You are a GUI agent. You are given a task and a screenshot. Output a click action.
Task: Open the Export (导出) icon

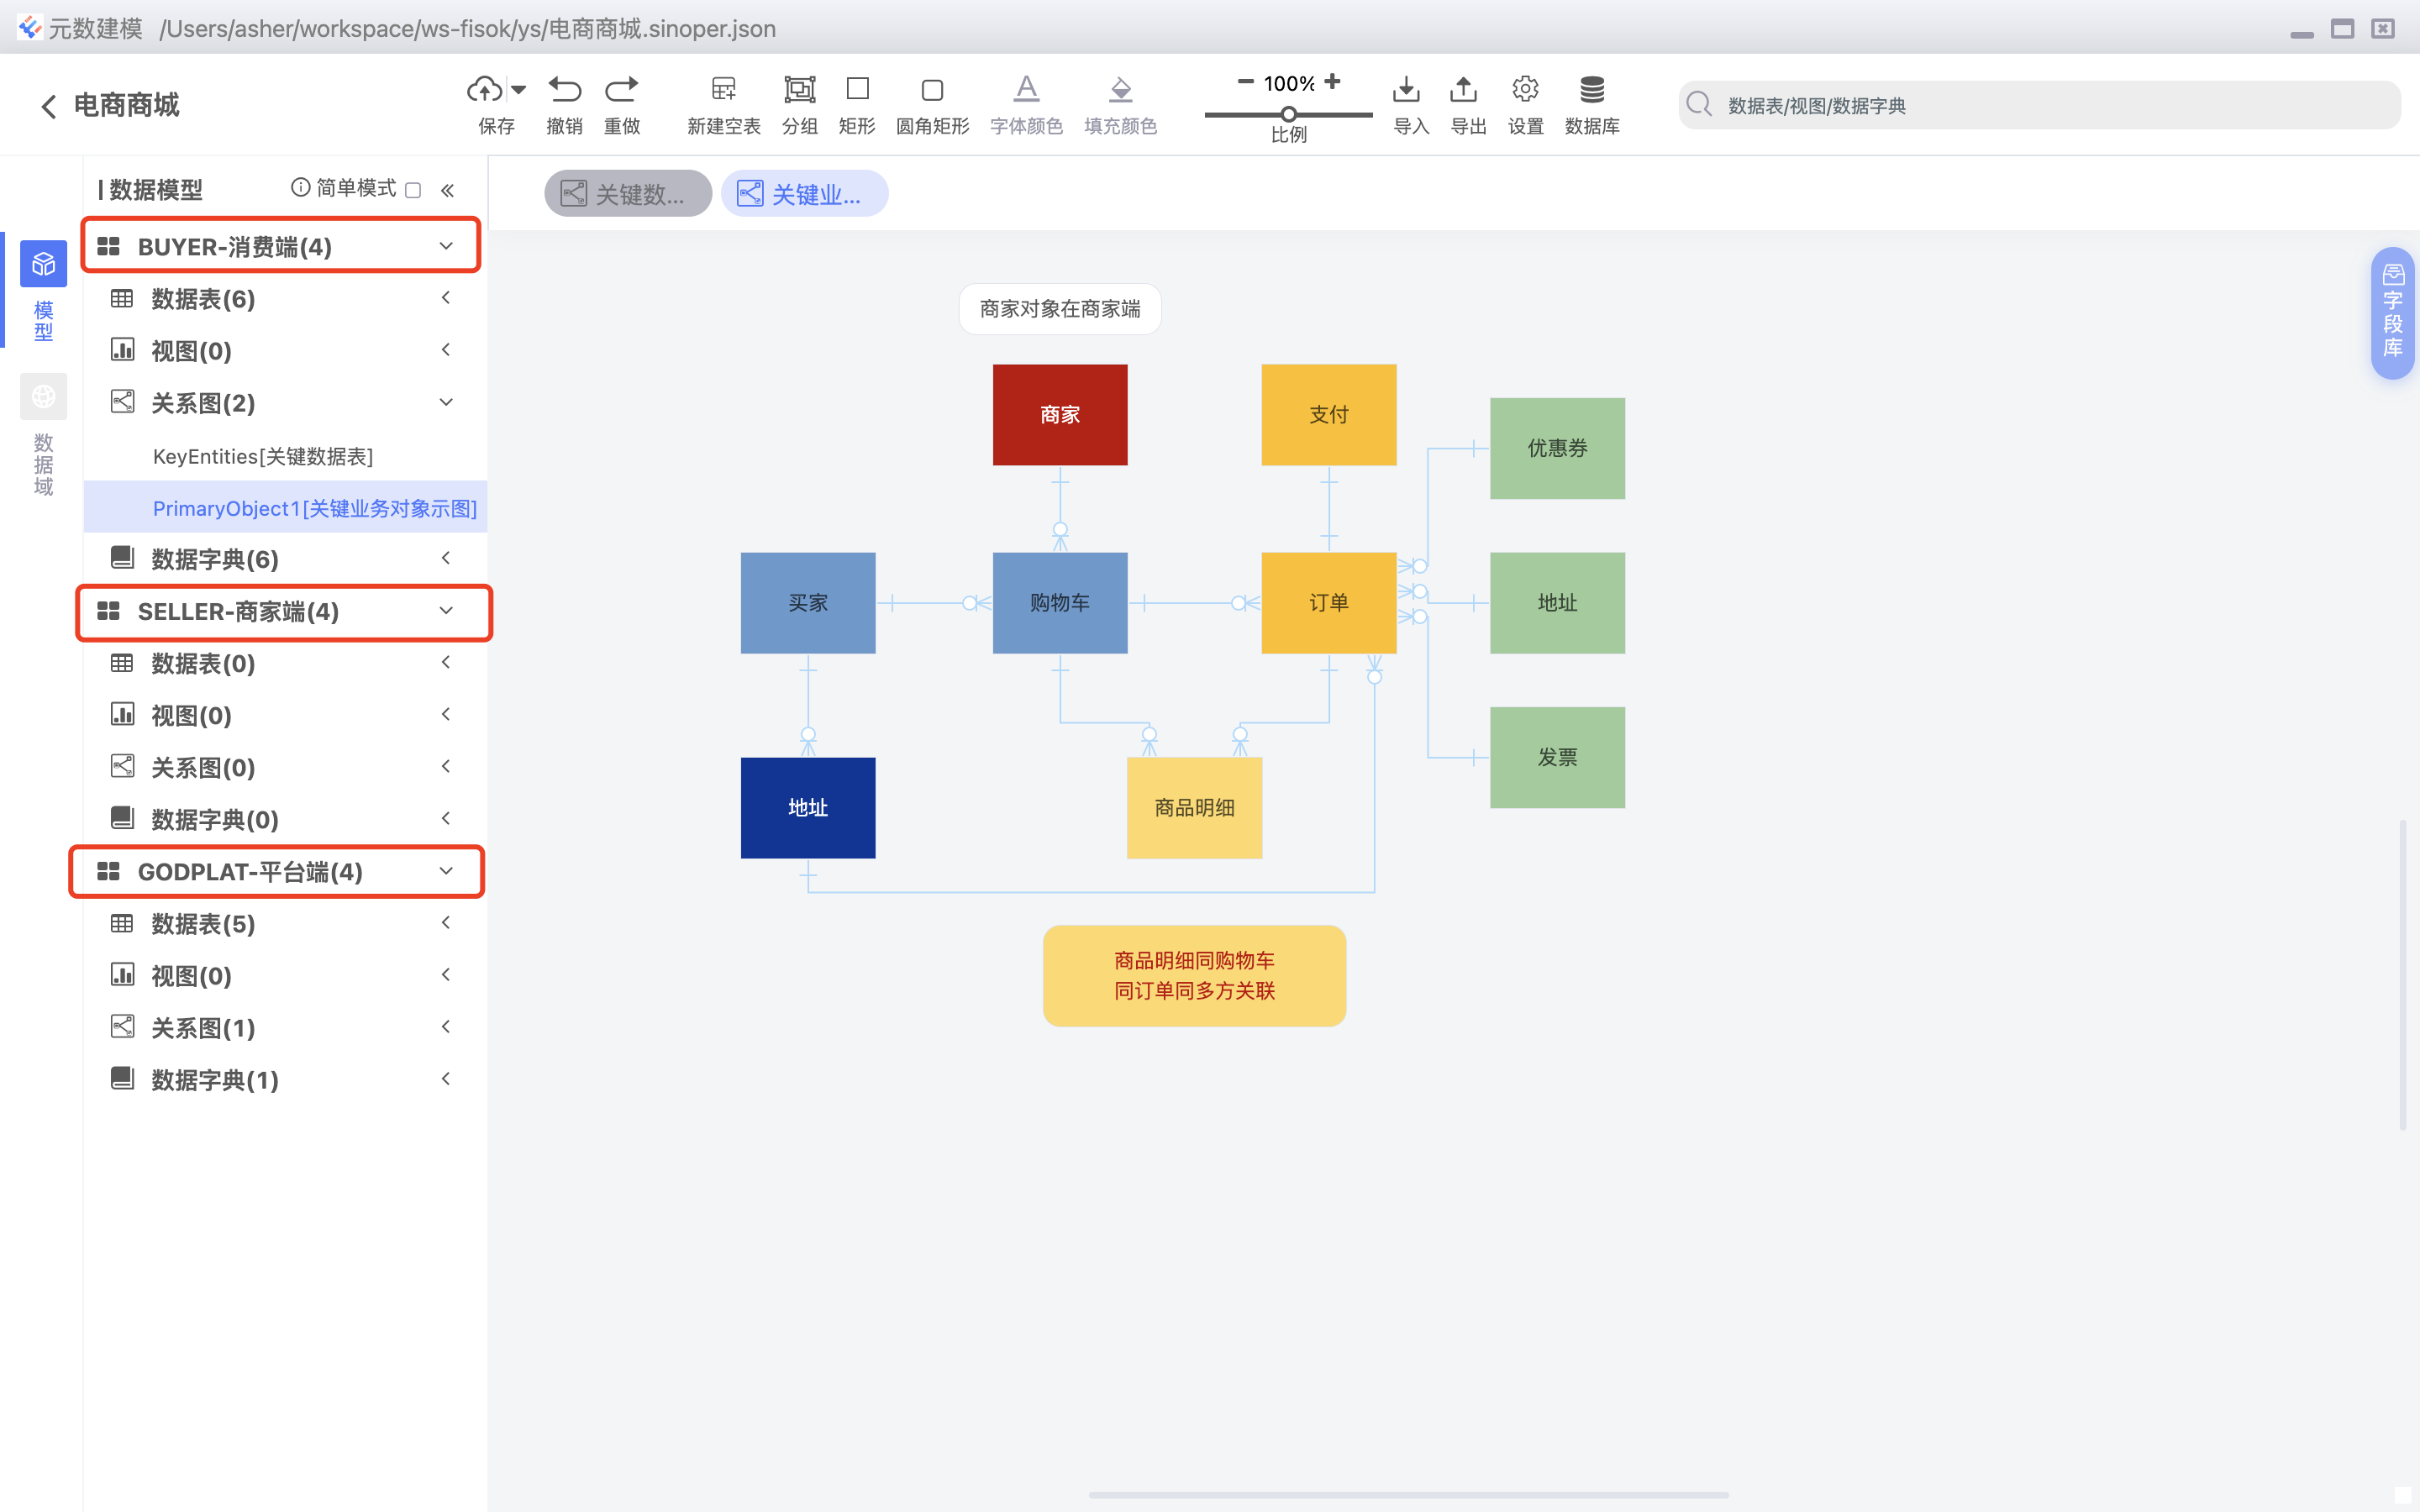tap(1463, 90)
